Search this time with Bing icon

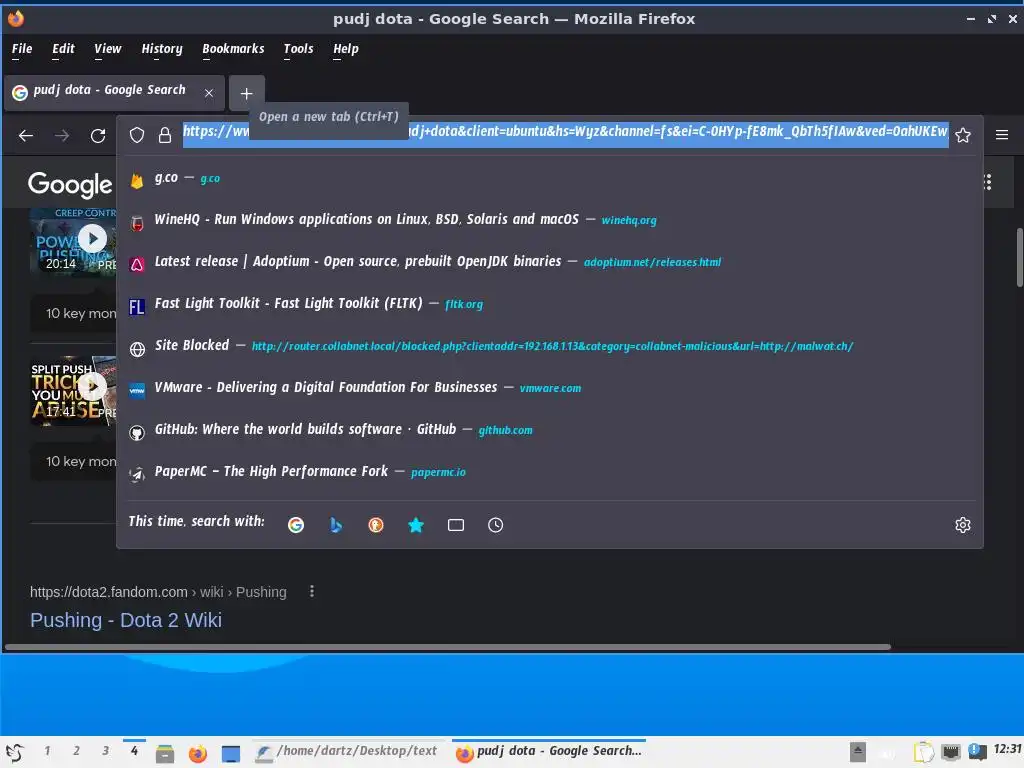[x=336, y=525]
